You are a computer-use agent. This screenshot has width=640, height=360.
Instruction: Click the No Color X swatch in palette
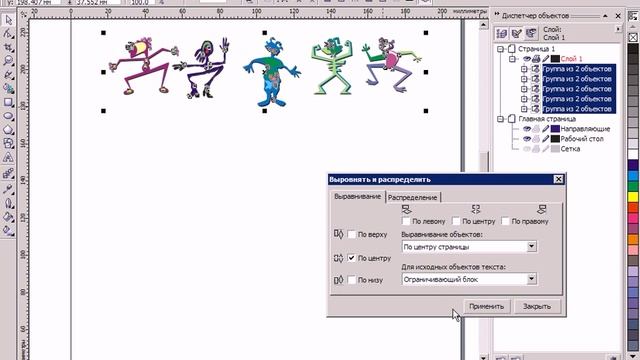(x=633, y=37)
